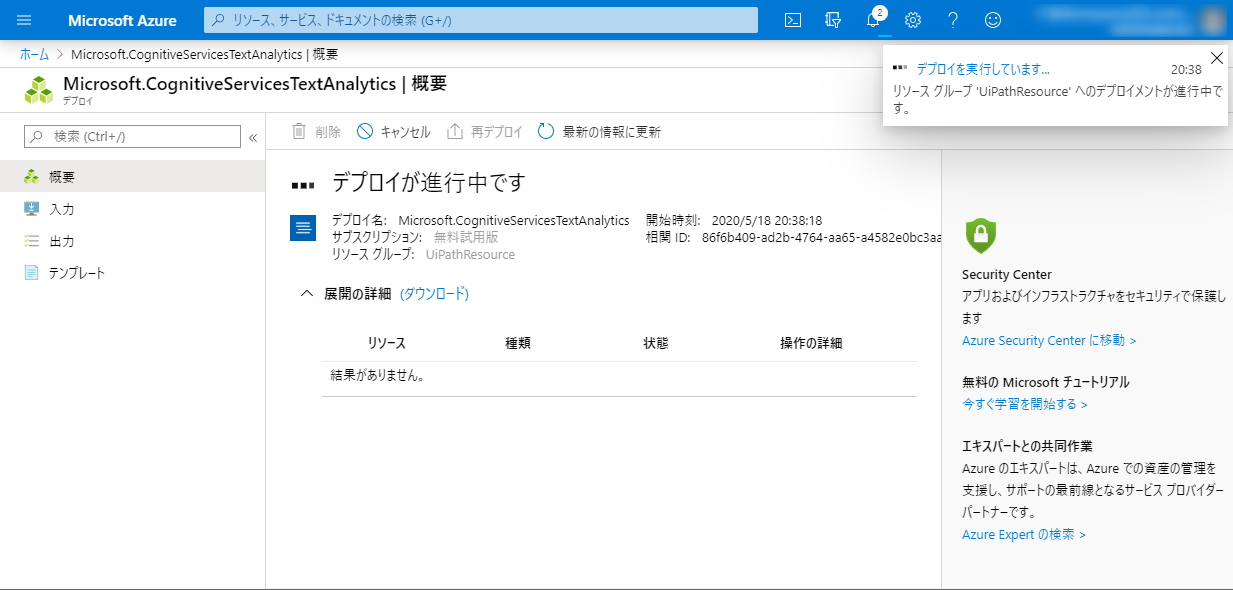Click the 削除 trash toolbar button
1233x590 pixels.
point(316,132)
